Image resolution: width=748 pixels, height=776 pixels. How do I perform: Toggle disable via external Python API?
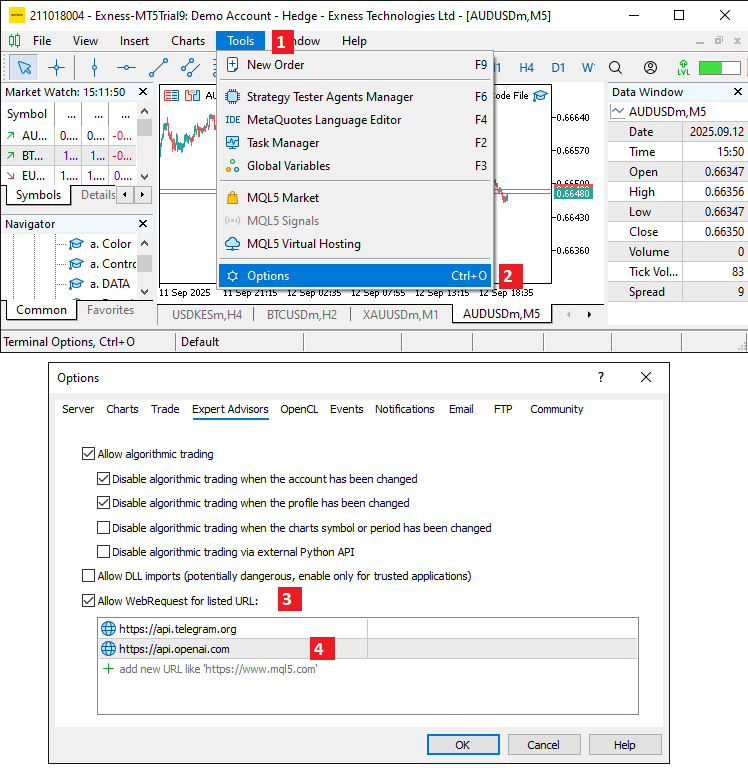click(x=103, y=551)
